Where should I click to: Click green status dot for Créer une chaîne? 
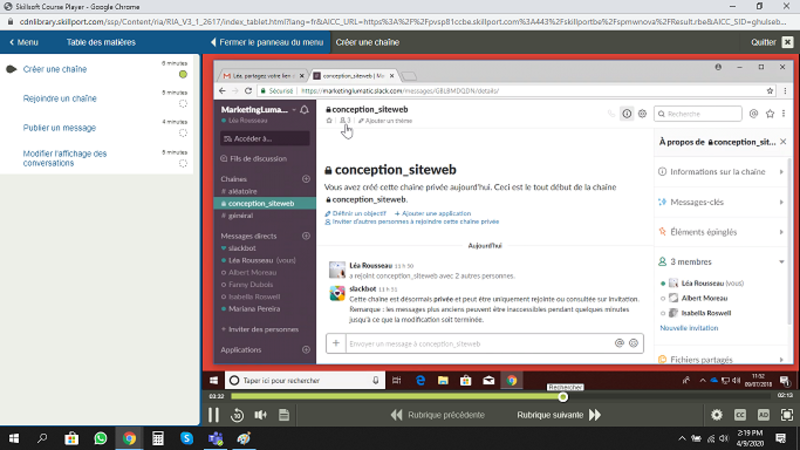tap(183, 74)
